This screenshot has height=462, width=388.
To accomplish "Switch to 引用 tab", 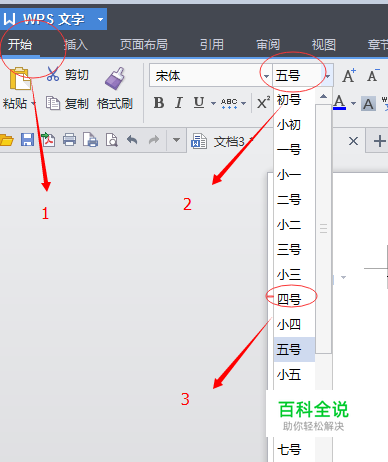I will click(212, 44).
